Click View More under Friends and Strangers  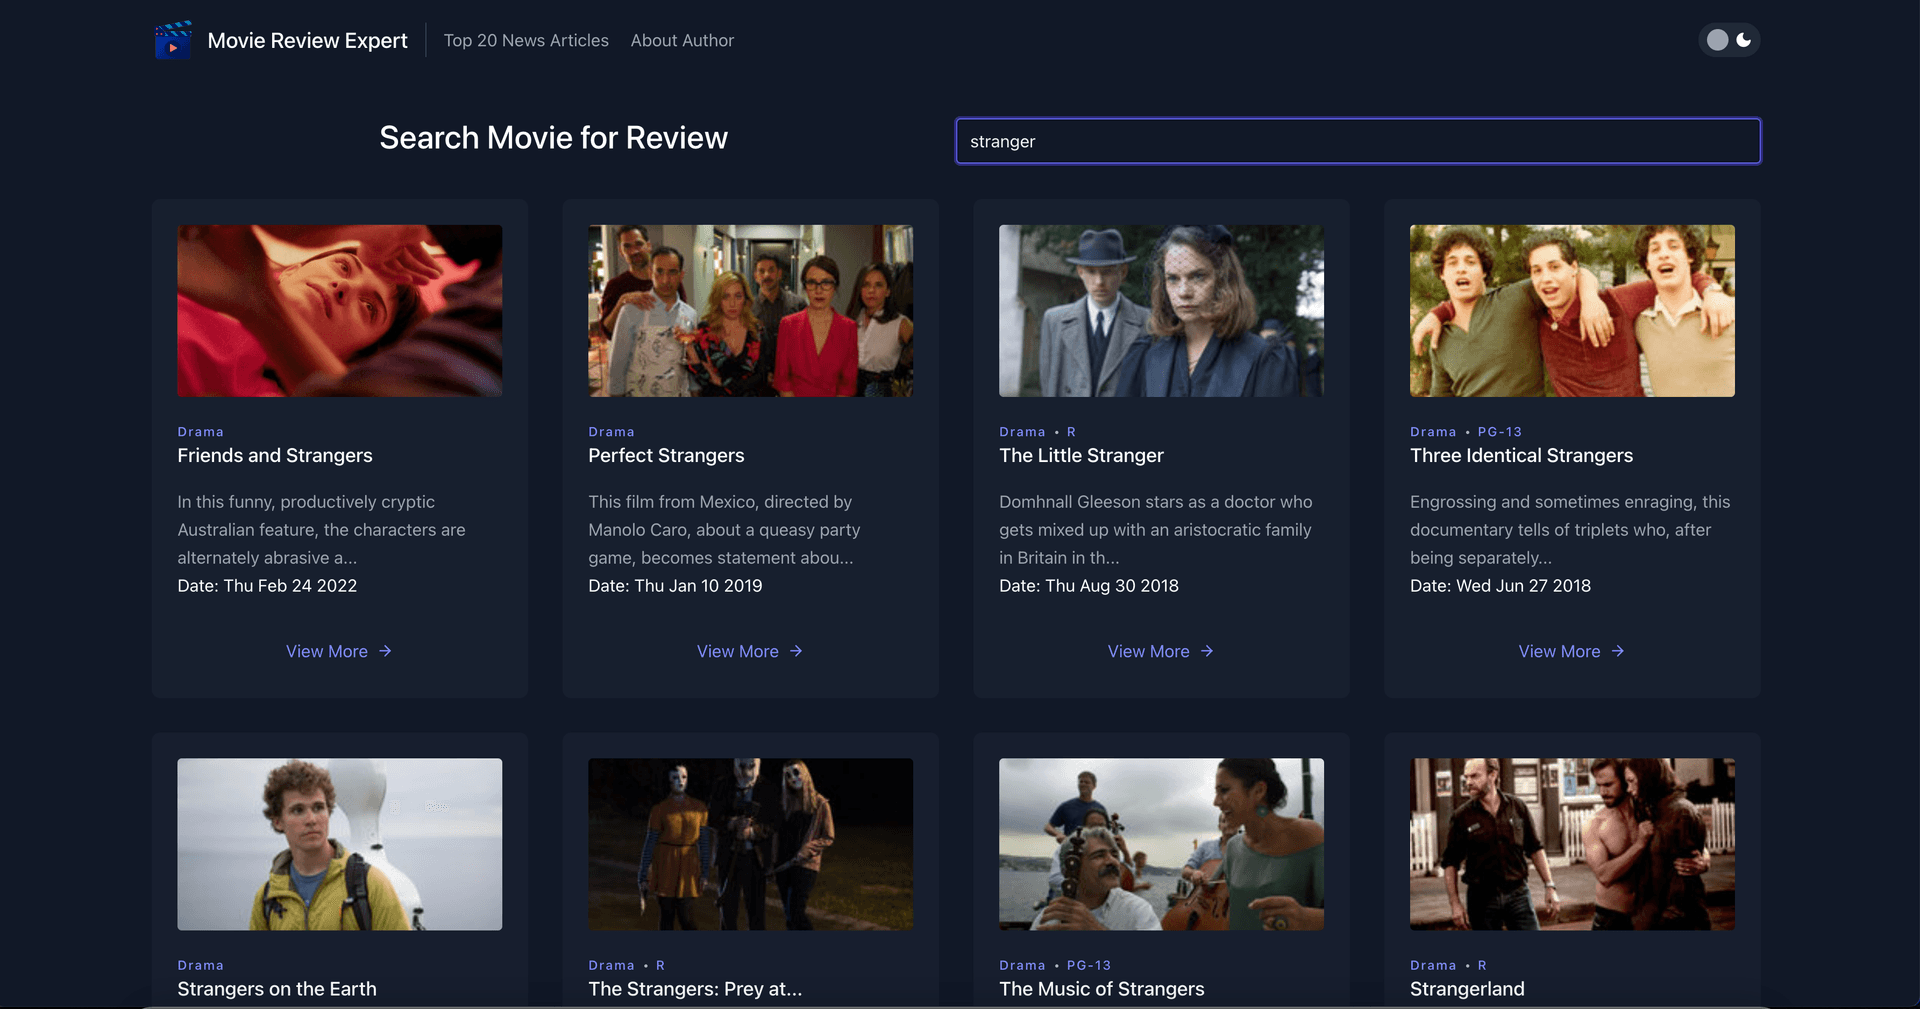(339, 651)
